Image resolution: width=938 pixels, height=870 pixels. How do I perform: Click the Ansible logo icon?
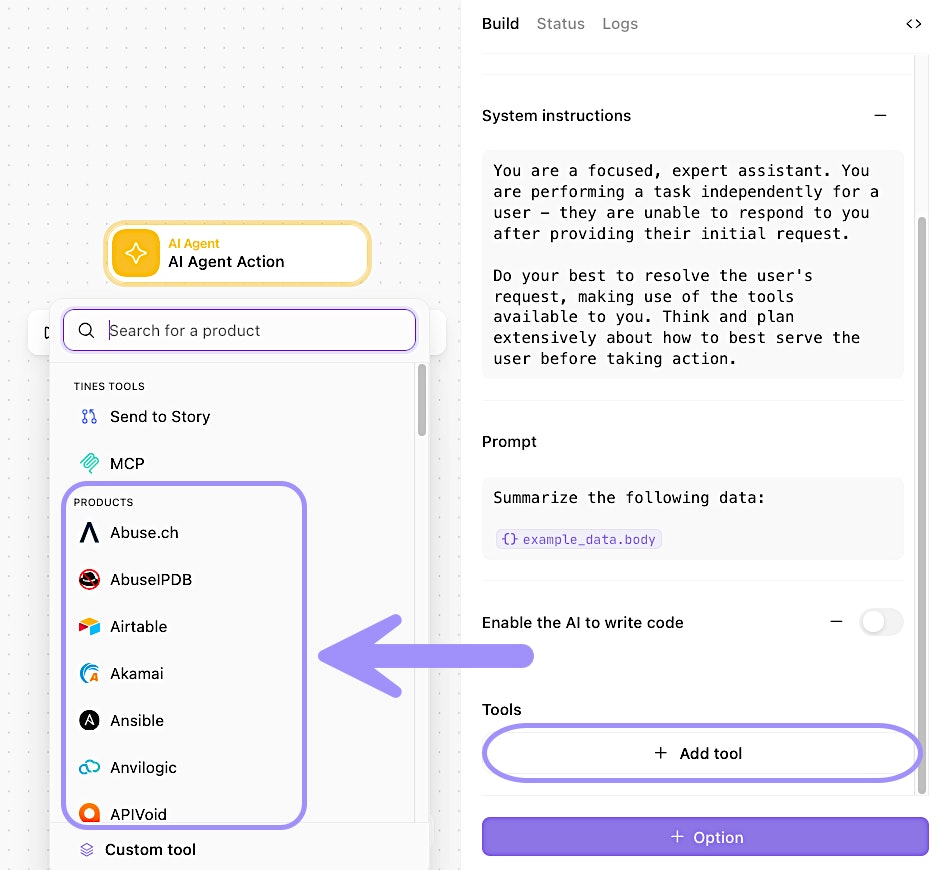coord(89,720)
